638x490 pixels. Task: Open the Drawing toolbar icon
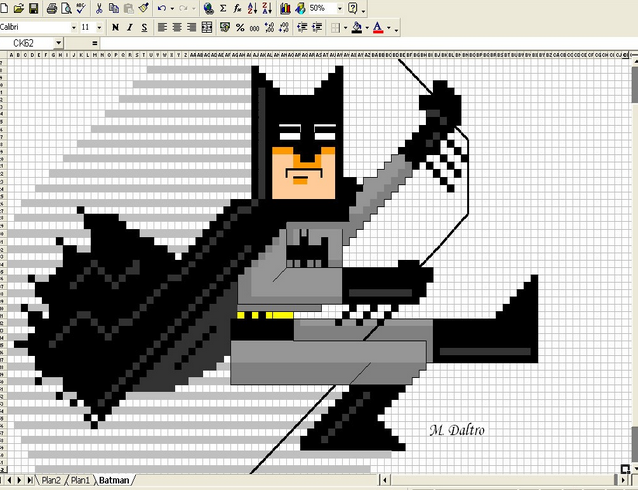coord(300,8)
